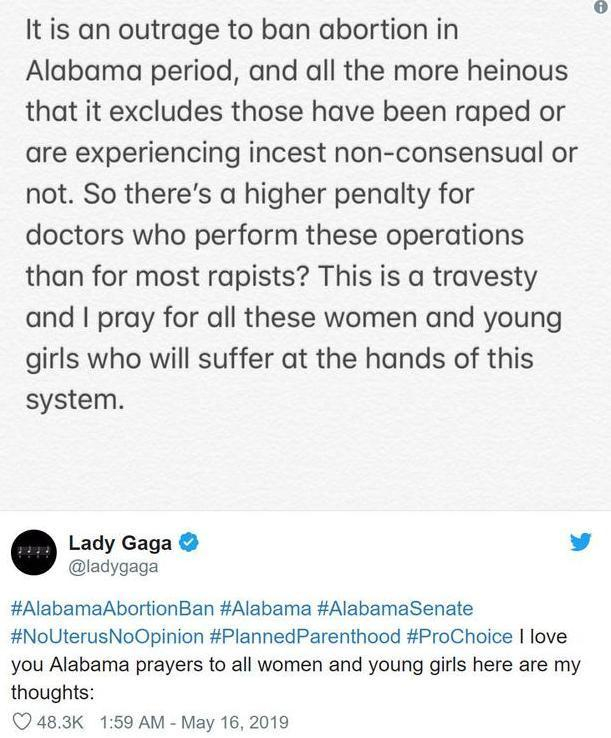Open Lady Gaga's profile avatar
The image size is (611, 738).
point(36,555)
